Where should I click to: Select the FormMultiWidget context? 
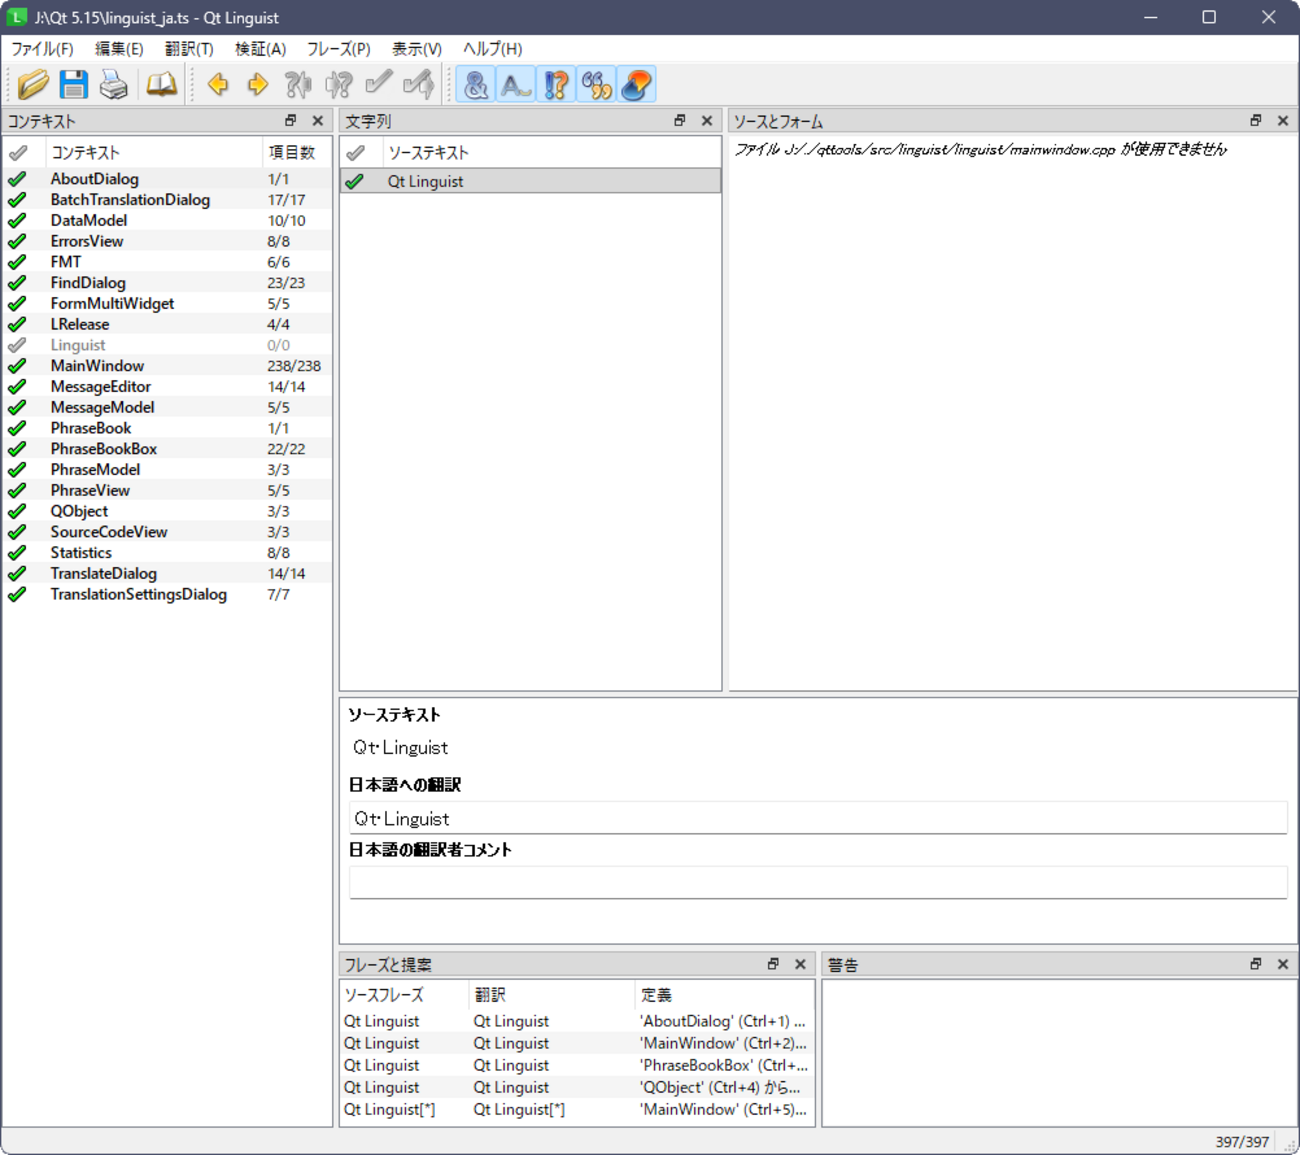tap(167, 304)
